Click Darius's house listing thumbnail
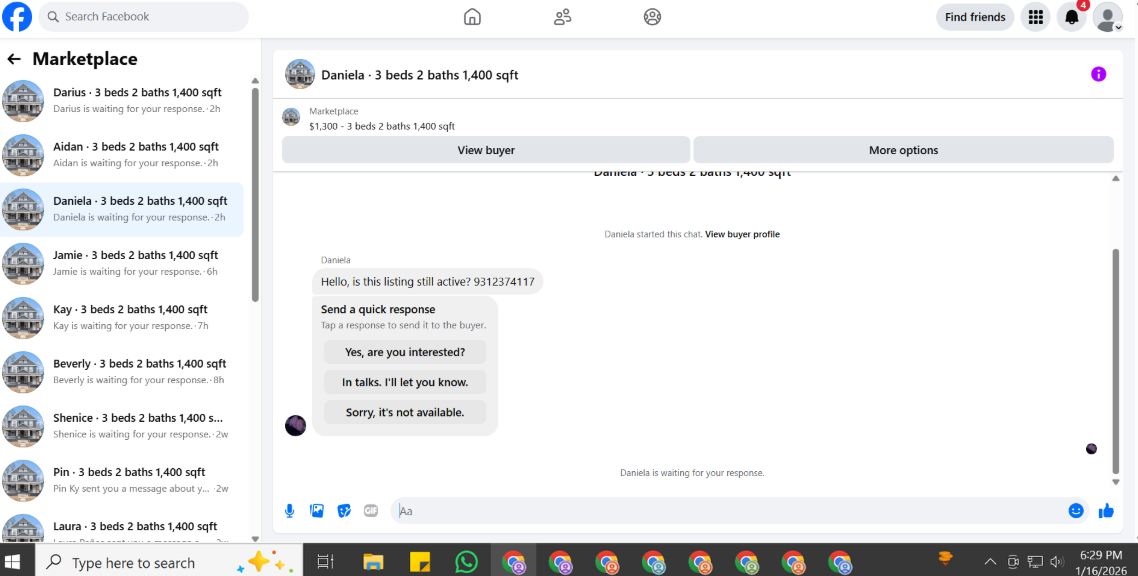 point(23,101)
